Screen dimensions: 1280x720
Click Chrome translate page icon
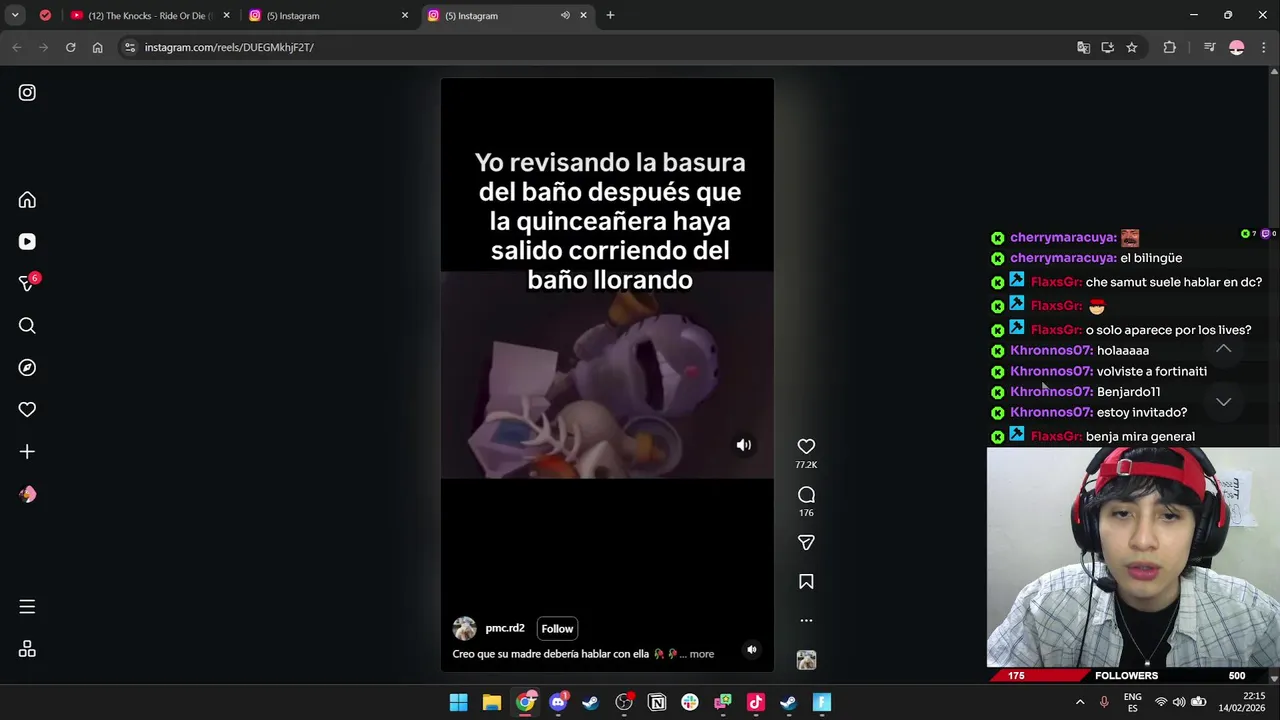[1083, 47]
